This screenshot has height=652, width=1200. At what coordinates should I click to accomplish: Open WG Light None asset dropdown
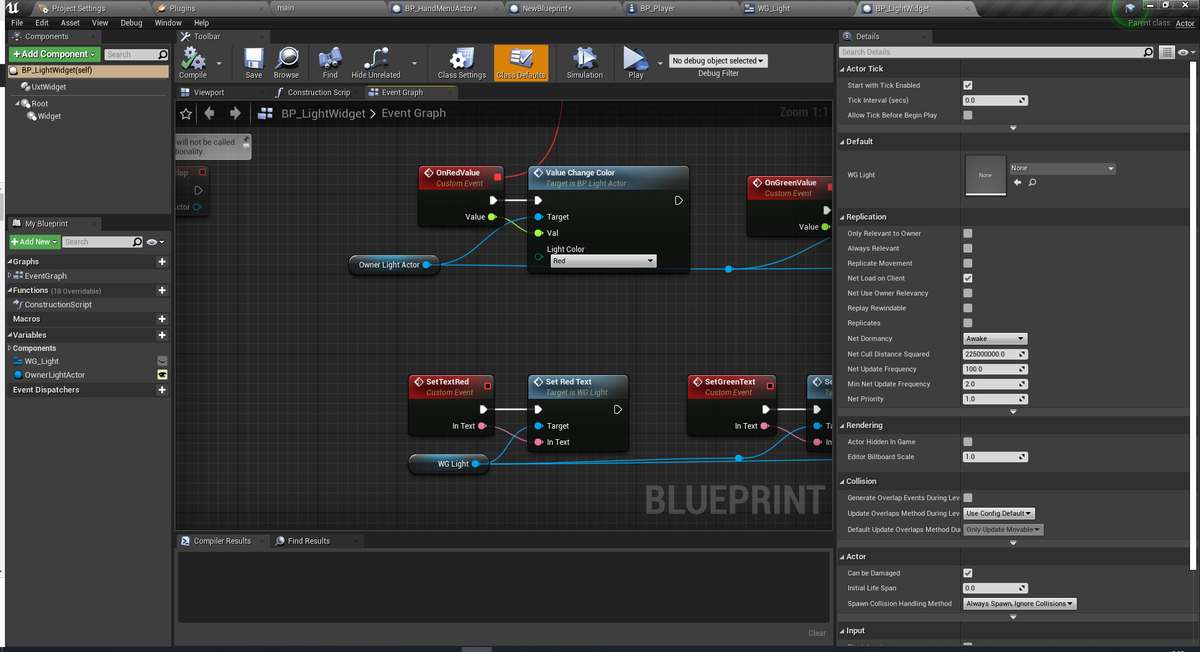point(1062,168)
